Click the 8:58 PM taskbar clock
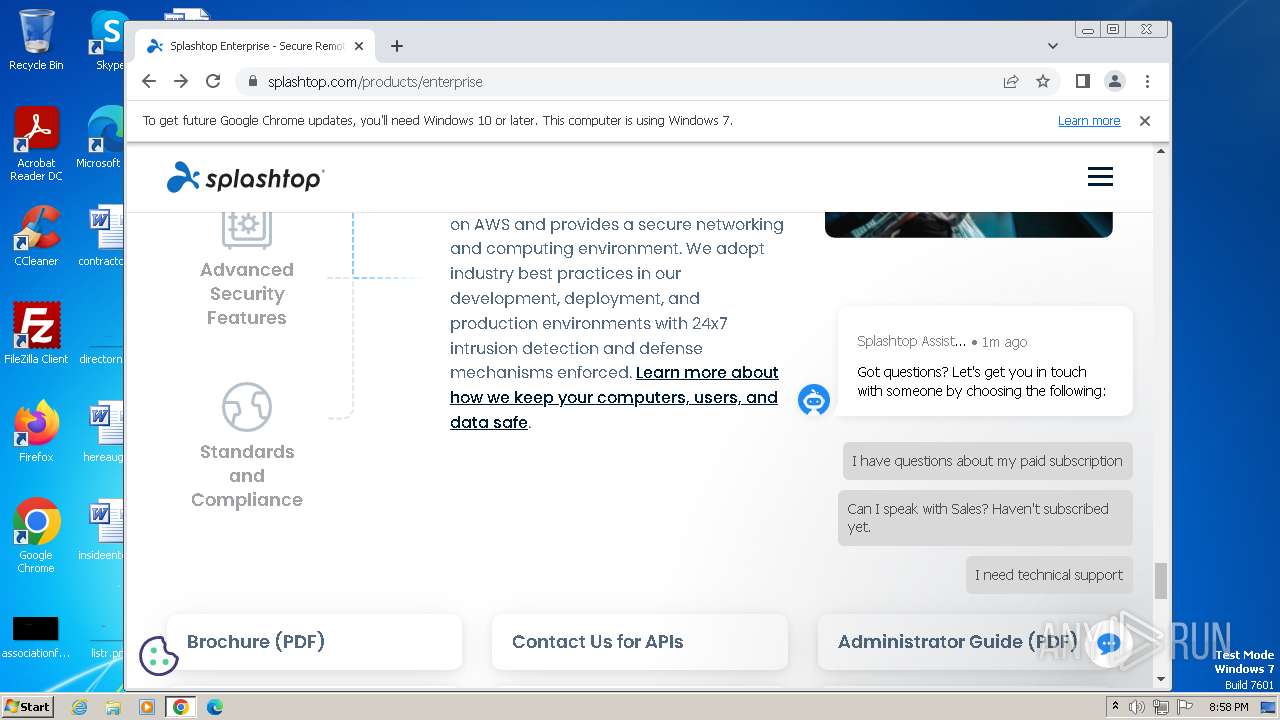This screenshot has height=720, width=1280. pos(1228,707)
